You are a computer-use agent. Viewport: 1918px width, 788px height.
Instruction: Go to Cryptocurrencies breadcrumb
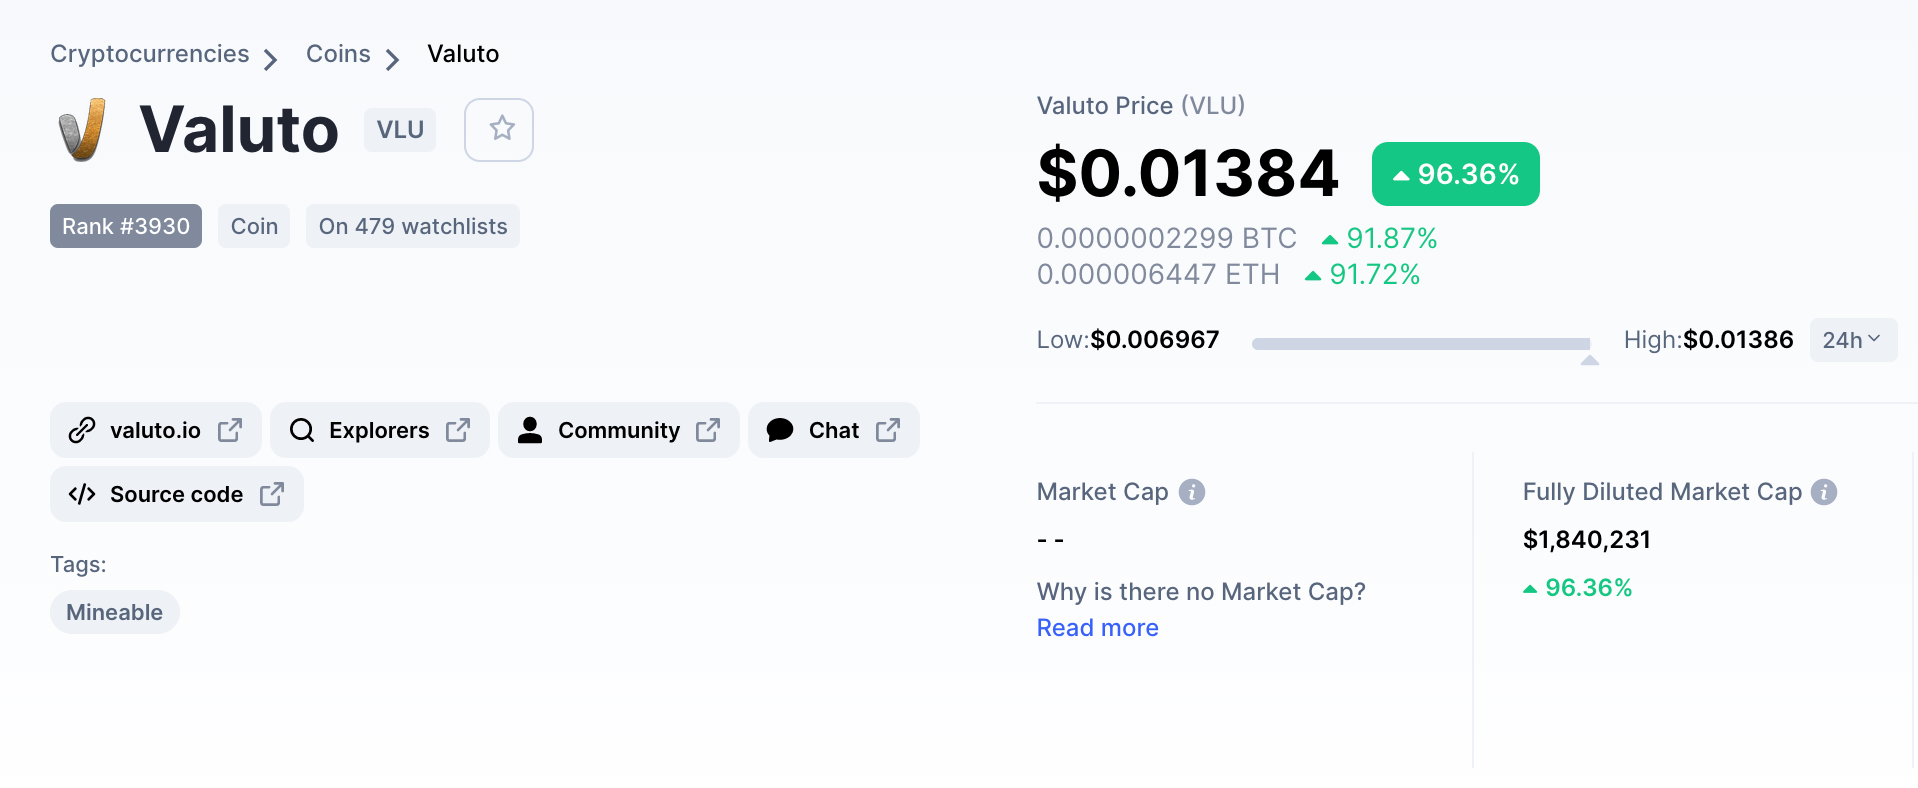coord(150,54)
